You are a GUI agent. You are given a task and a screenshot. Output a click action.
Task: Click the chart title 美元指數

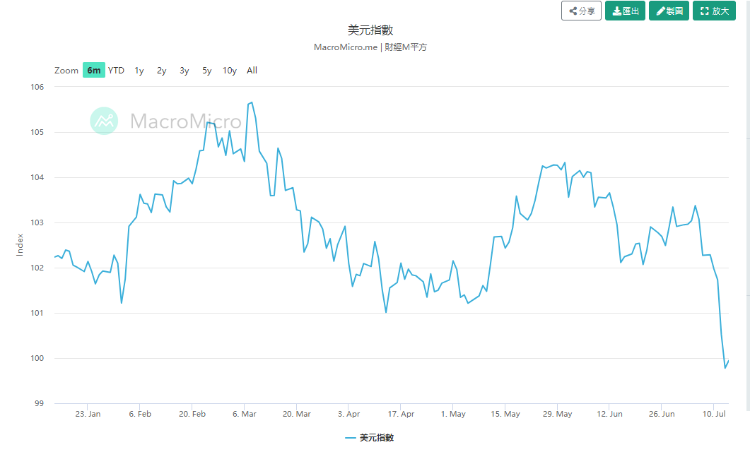pyautogui.click(x=370, y=30)
